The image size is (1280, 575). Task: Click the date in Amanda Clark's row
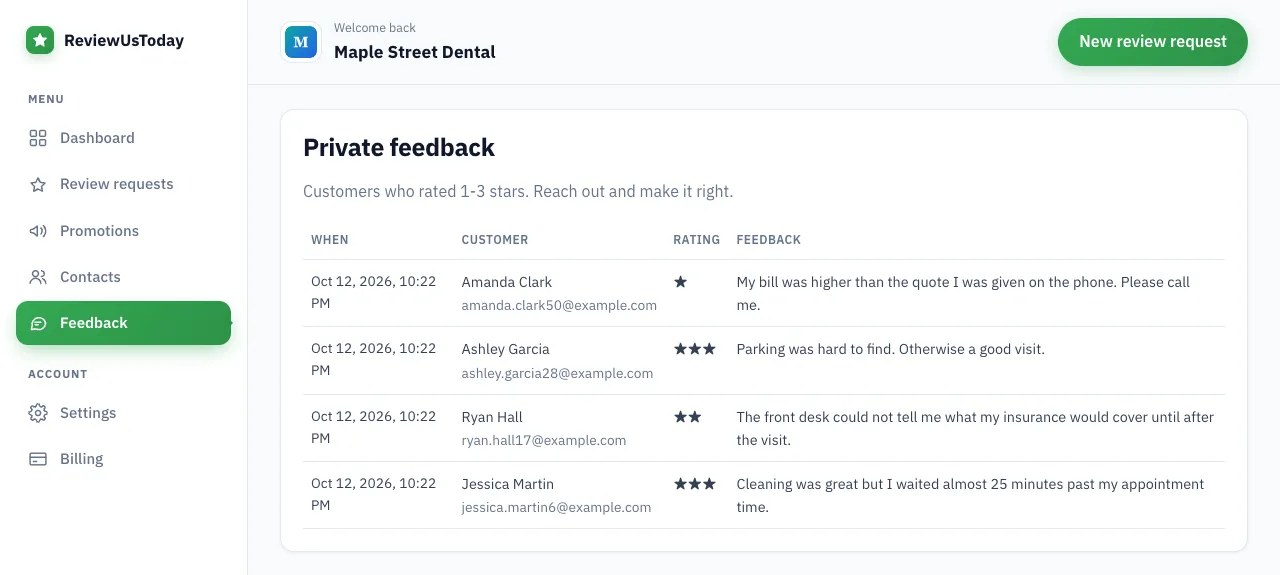(374, 292)
